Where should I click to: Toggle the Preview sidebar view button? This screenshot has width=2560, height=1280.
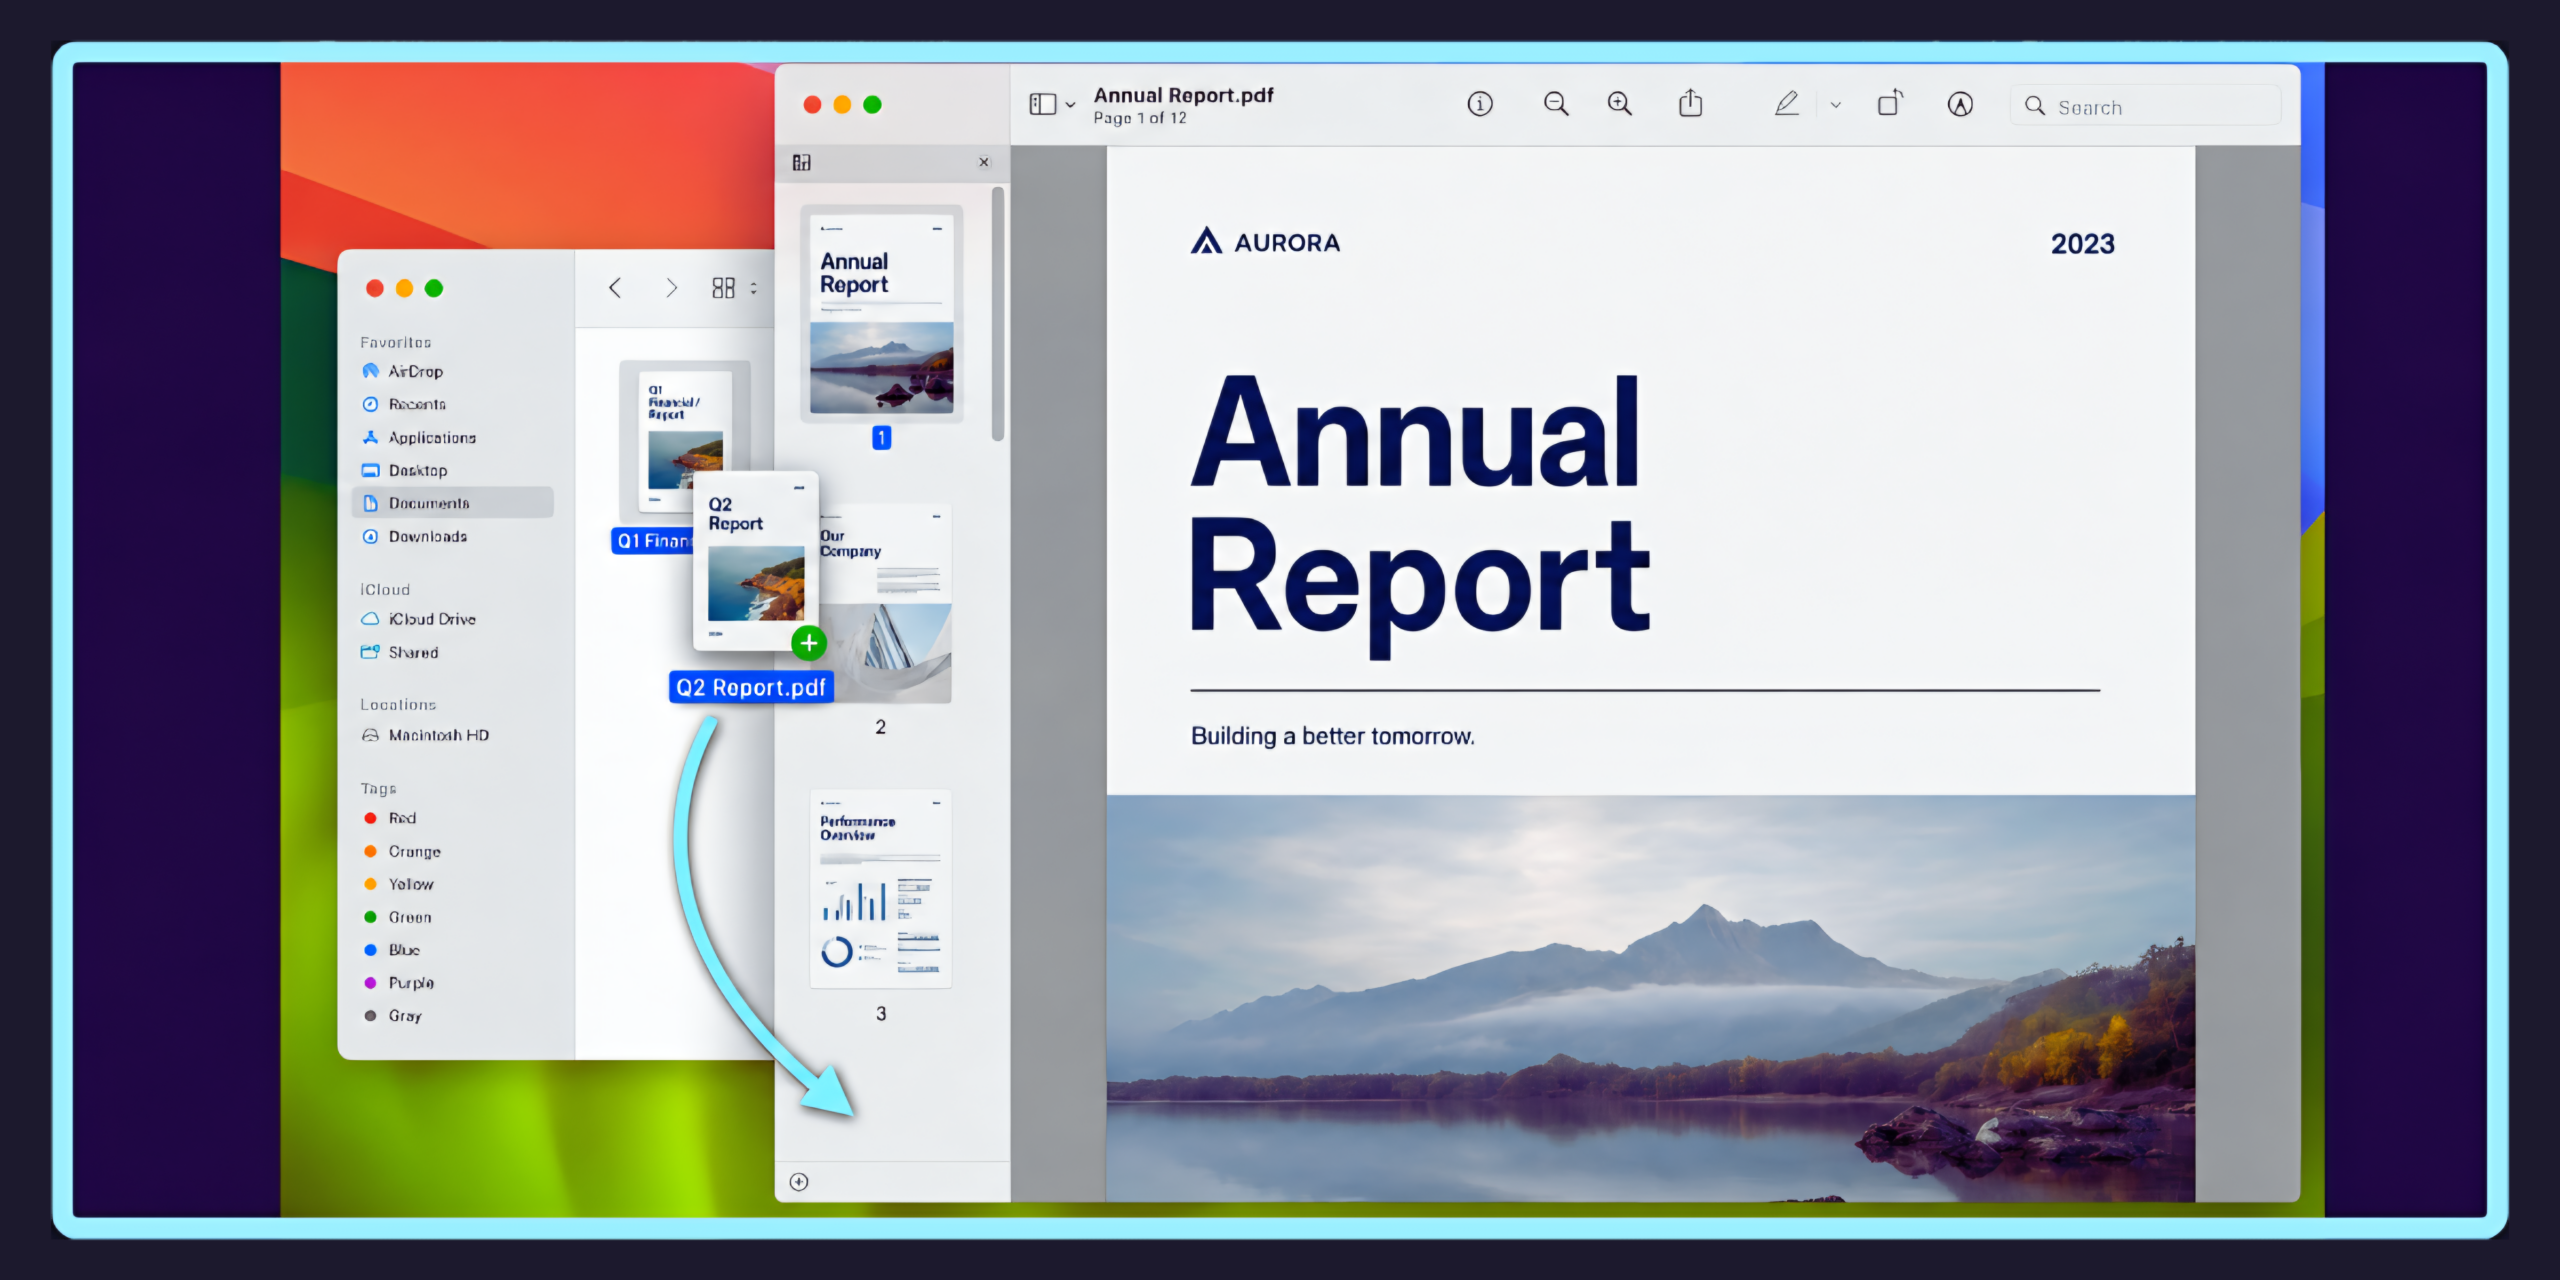point(1043,104)
